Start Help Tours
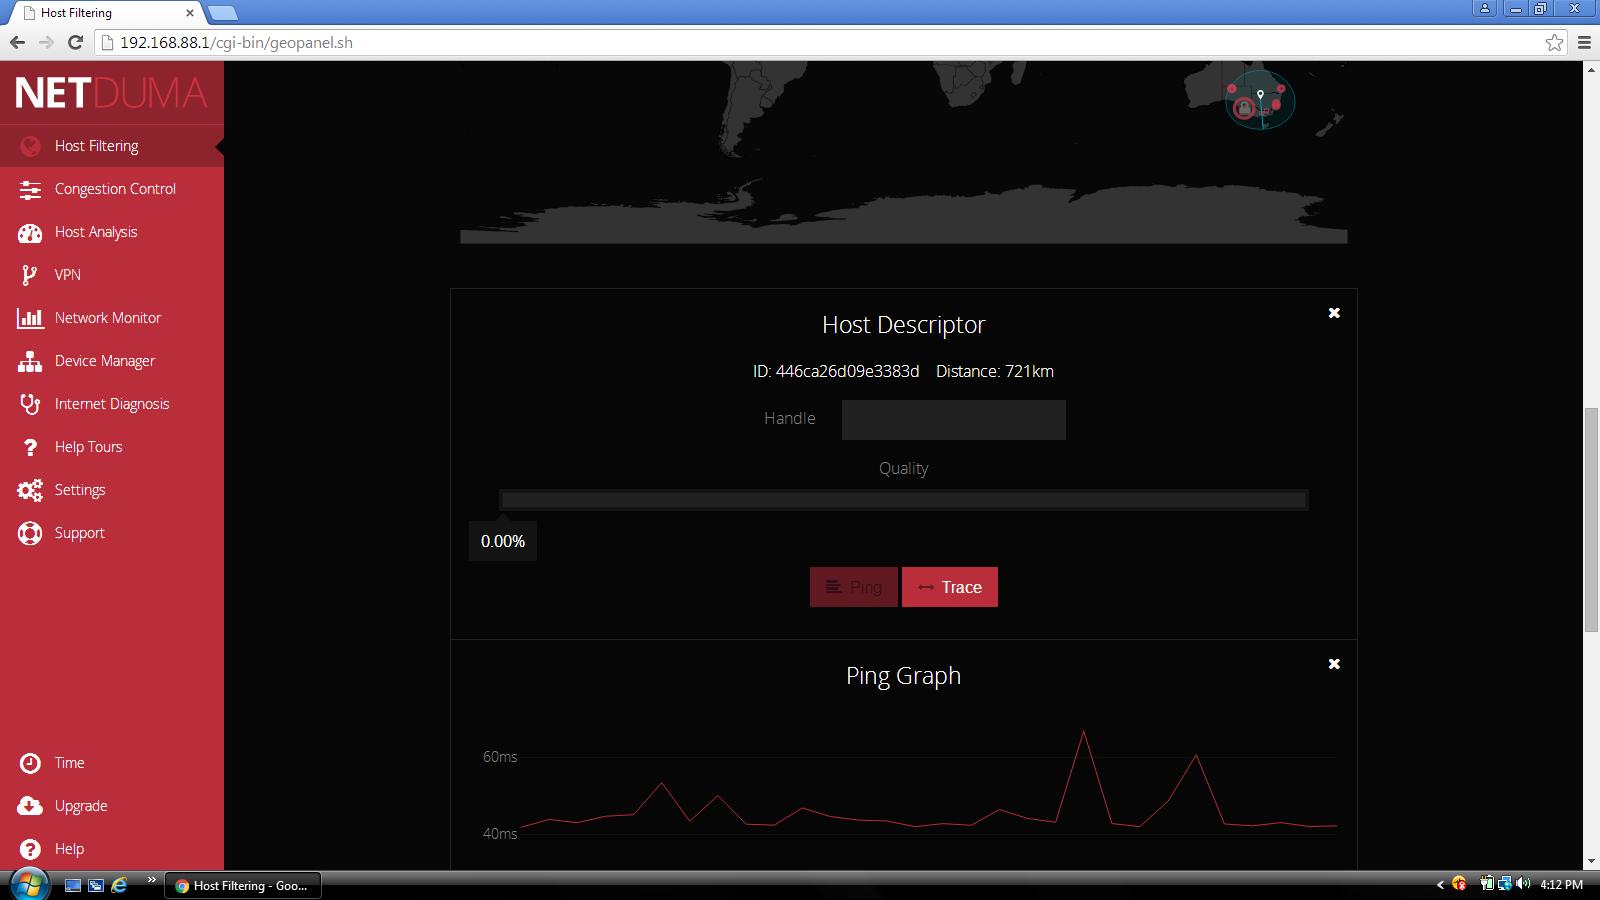 click(x=112, y=447)
